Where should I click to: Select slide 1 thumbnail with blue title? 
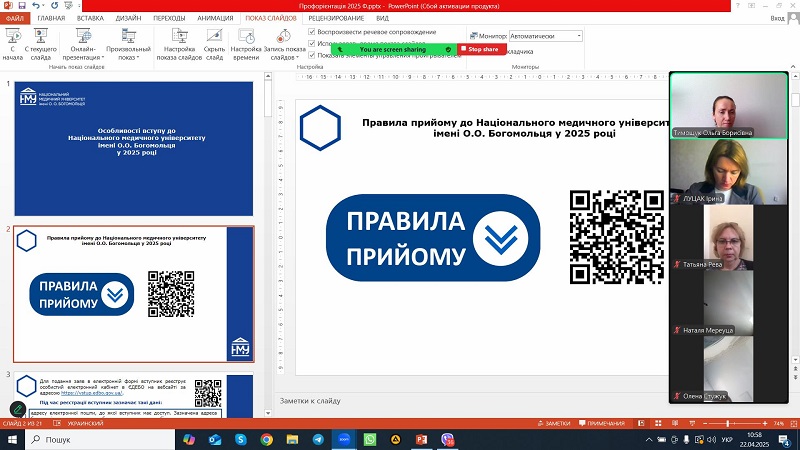[x=134, y=148]
